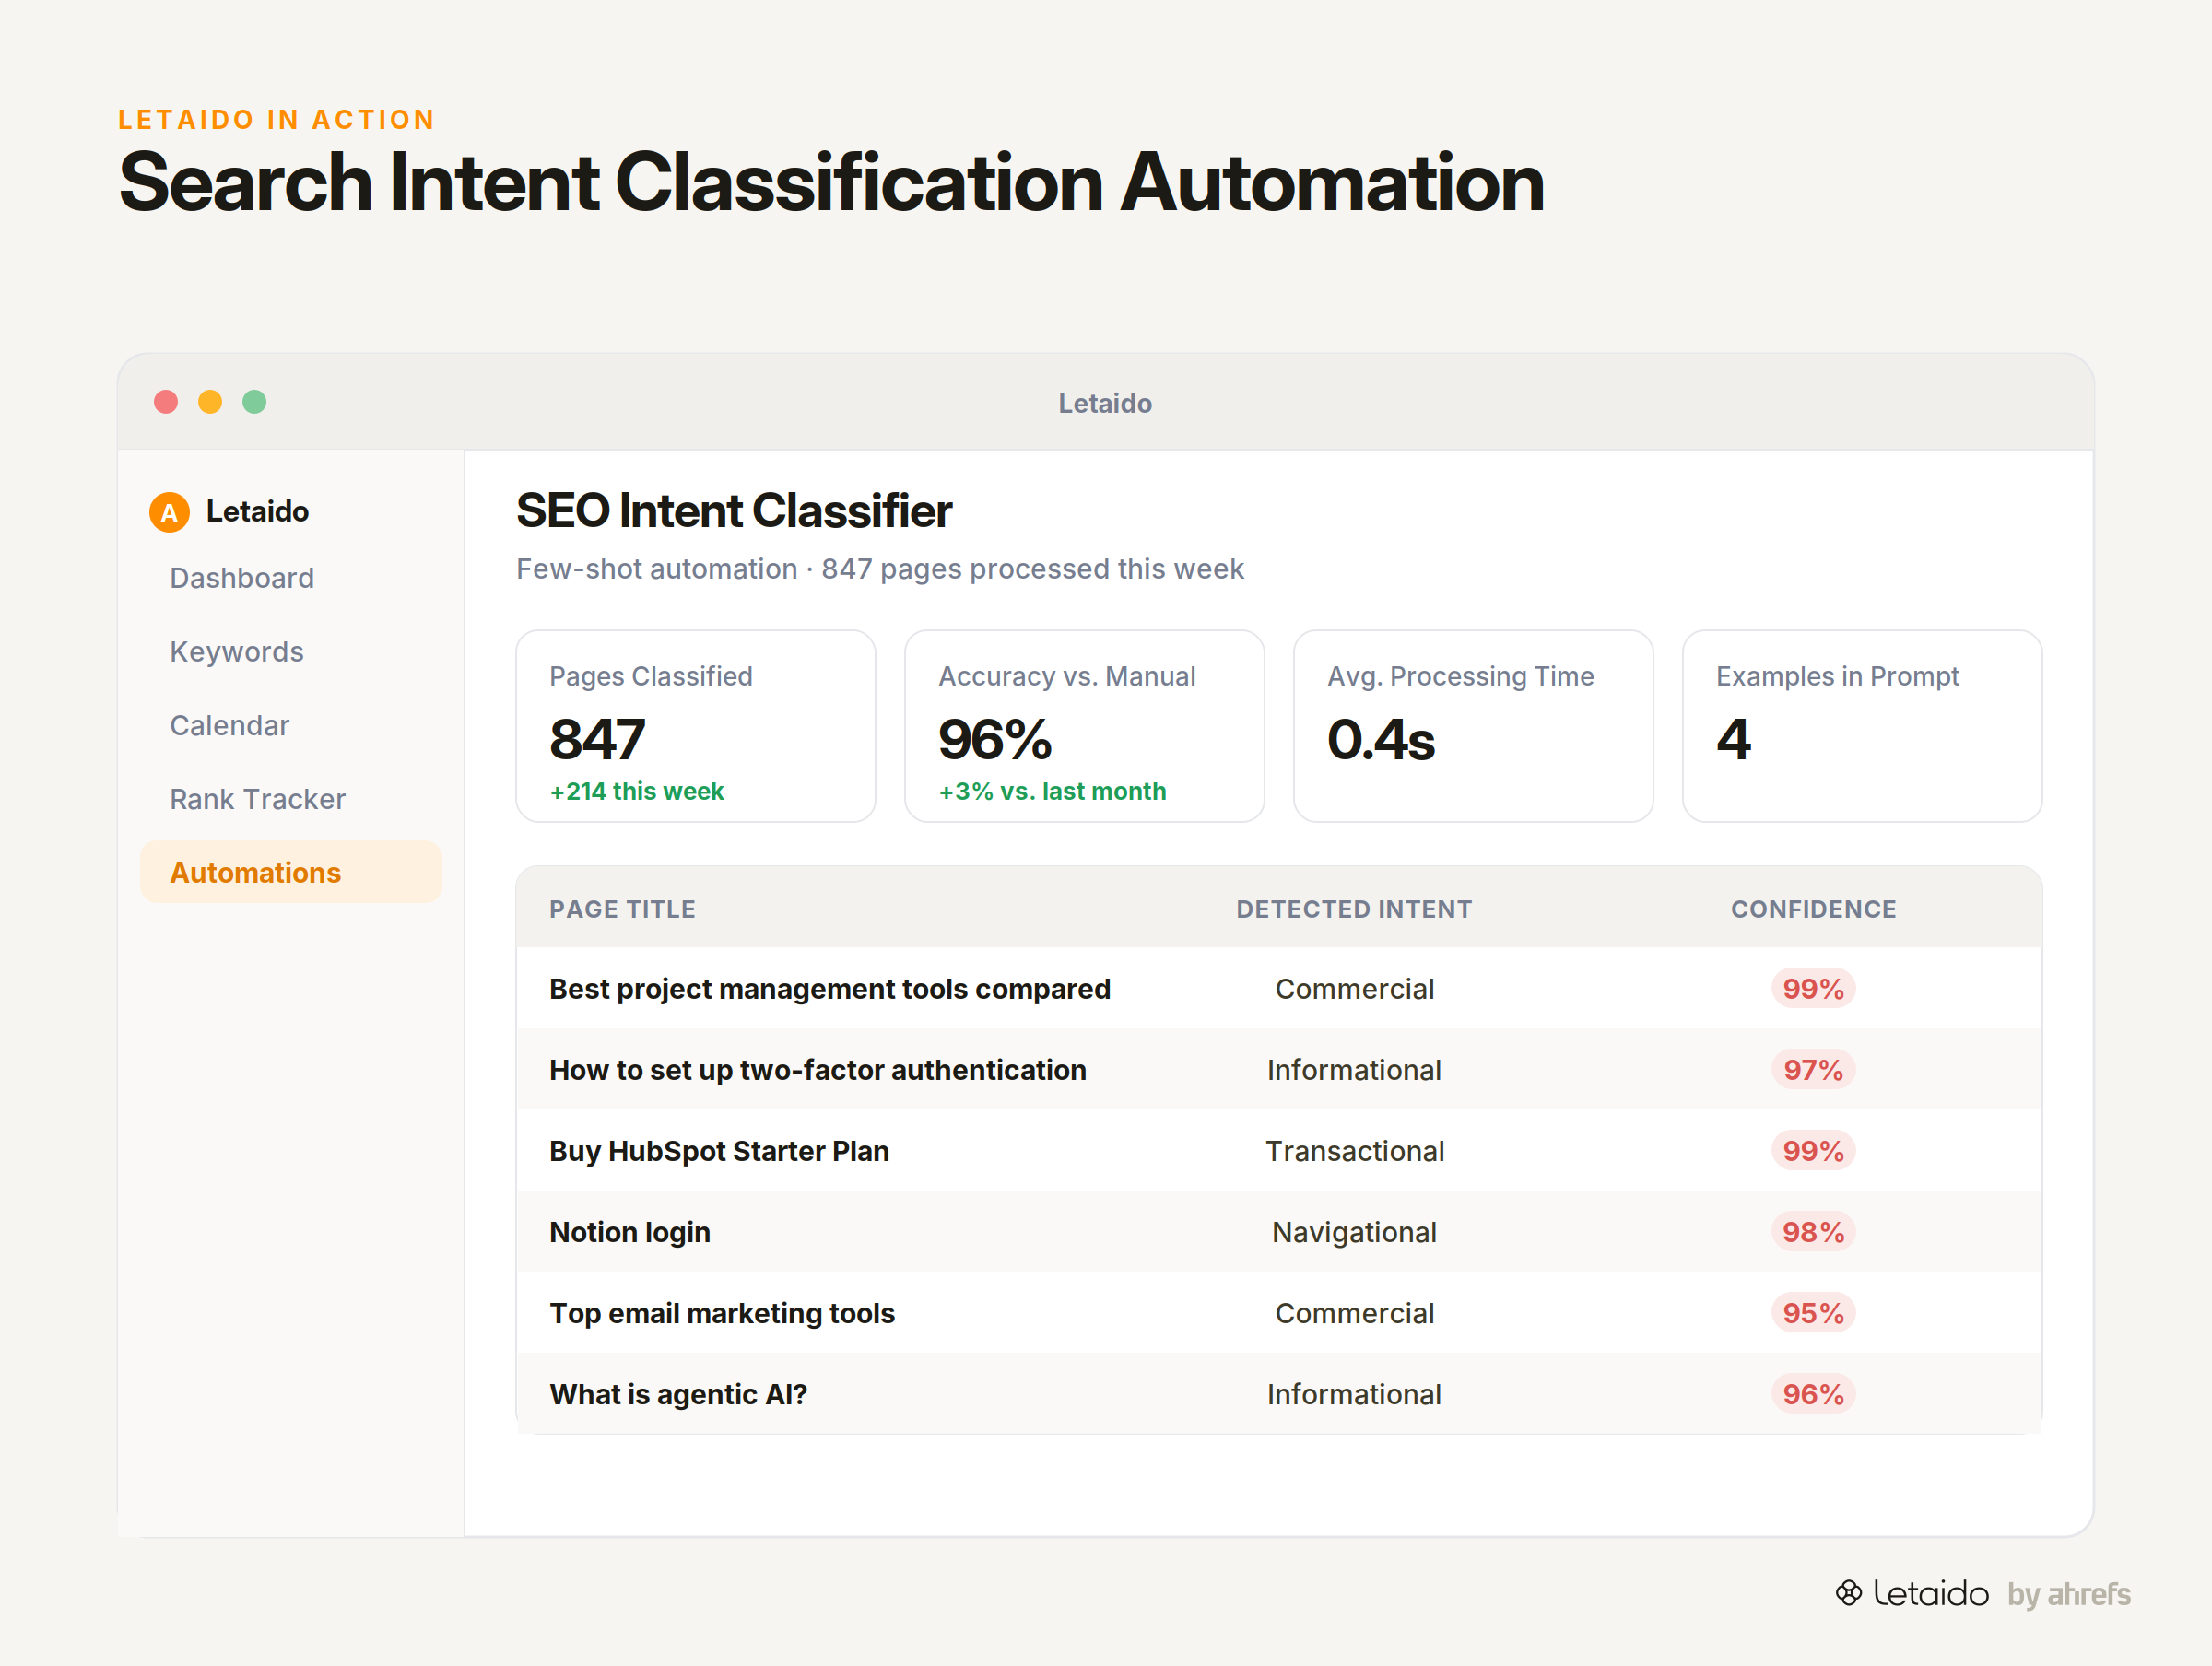Click 99% confidence badge for HubSpot row
Image resolution: width=2212 pixels, height=1666 pixels.
click(1814, 1151)
